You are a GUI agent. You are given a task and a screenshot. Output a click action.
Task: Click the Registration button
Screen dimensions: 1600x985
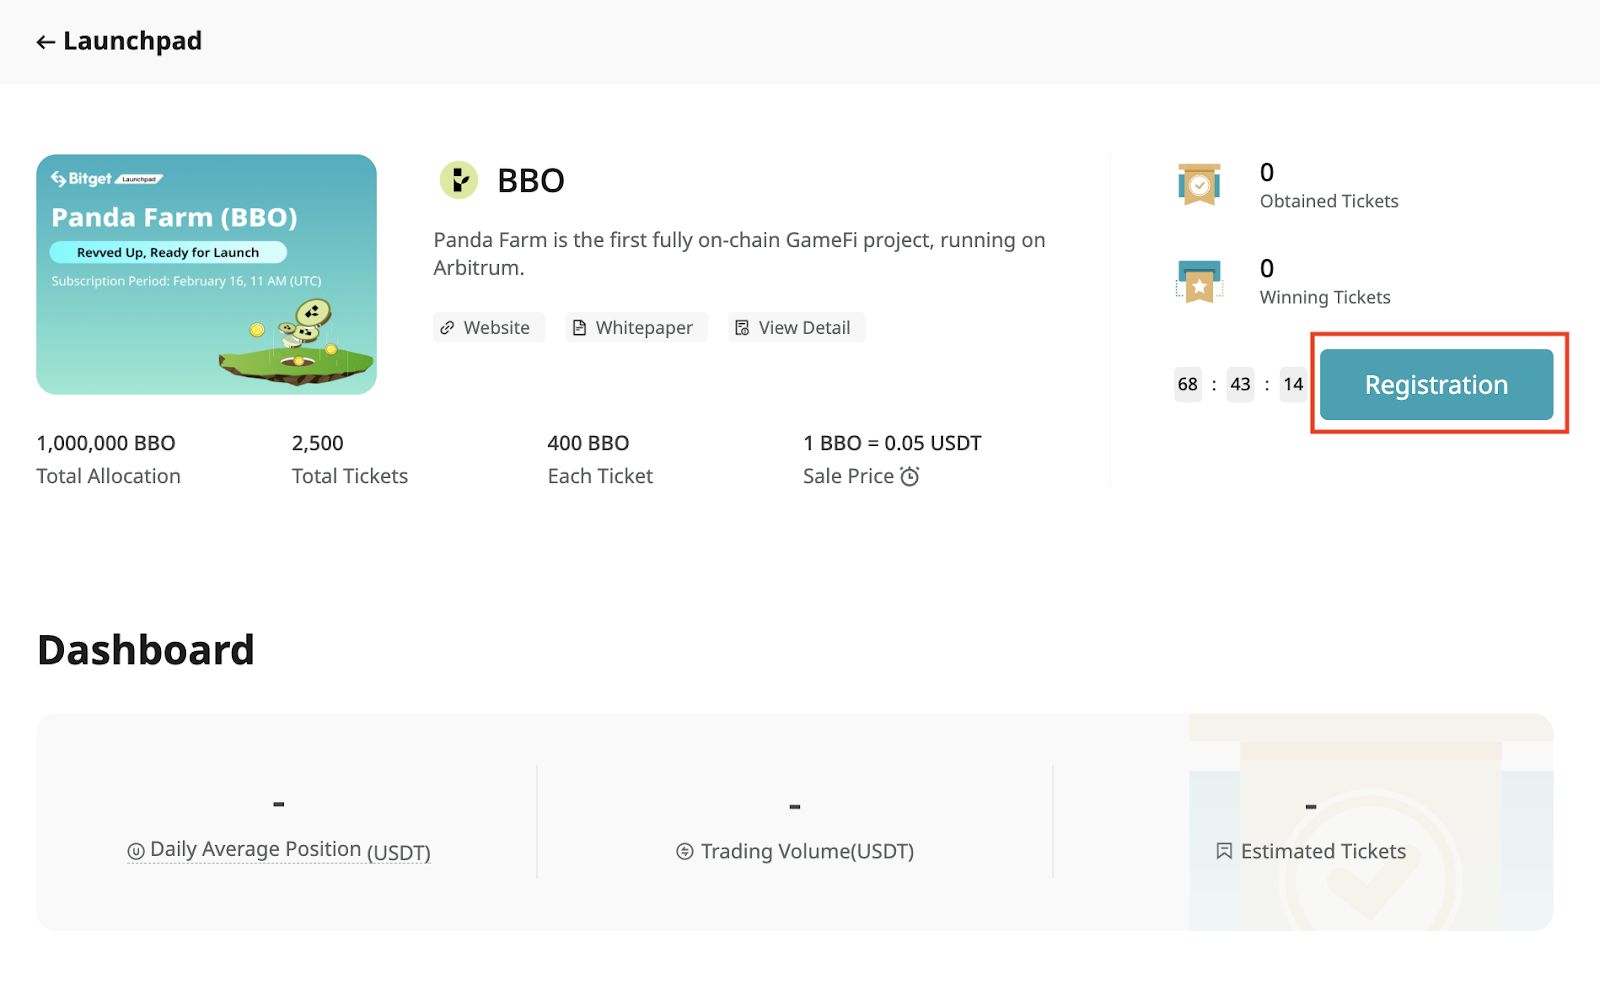1436,384
